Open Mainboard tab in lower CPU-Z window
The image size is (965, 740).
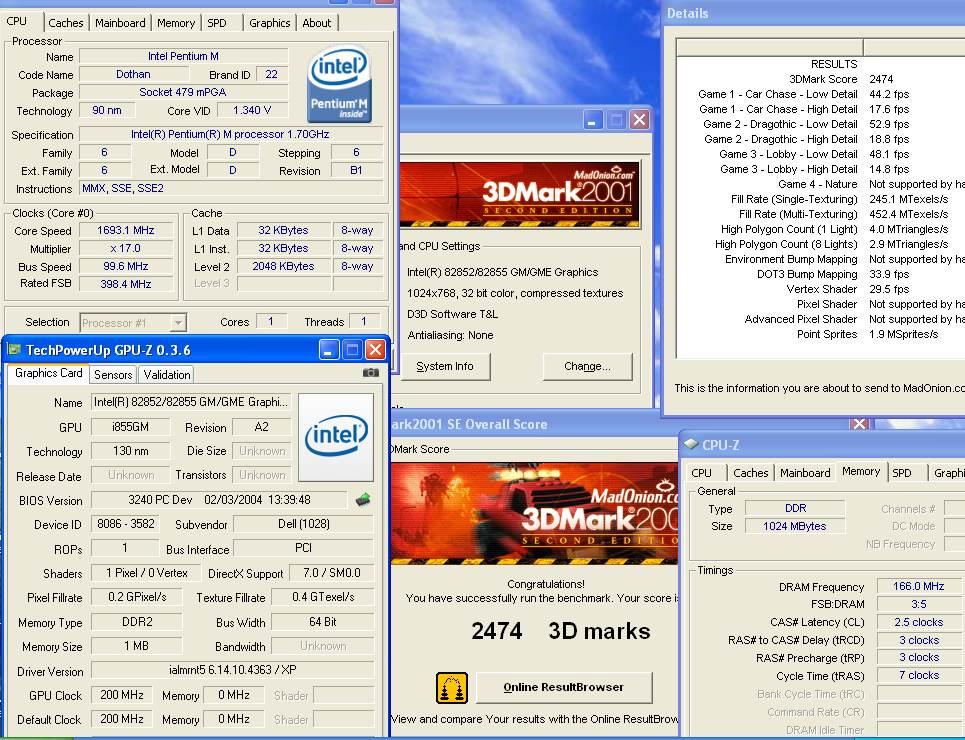click(805, 473)
